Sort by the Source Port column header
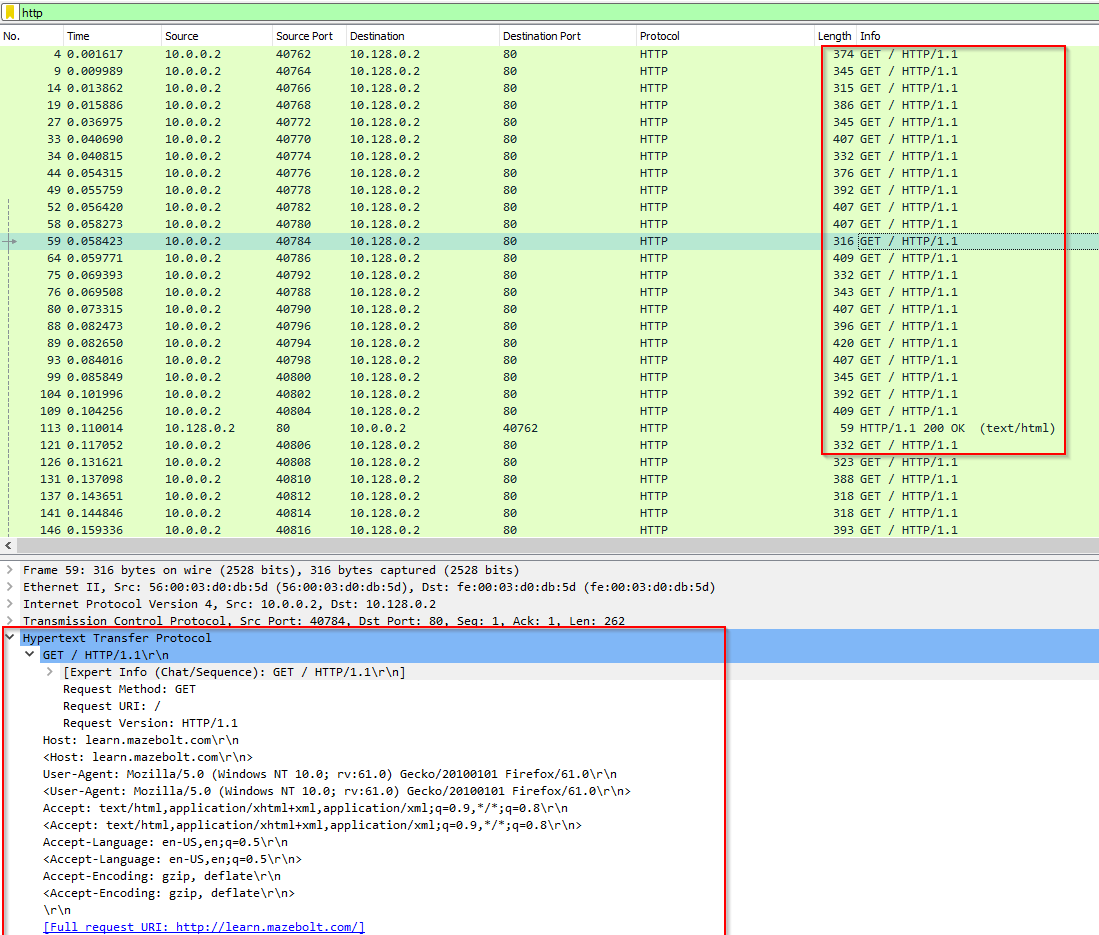The image size is (1099, 935). click(305, 36)
